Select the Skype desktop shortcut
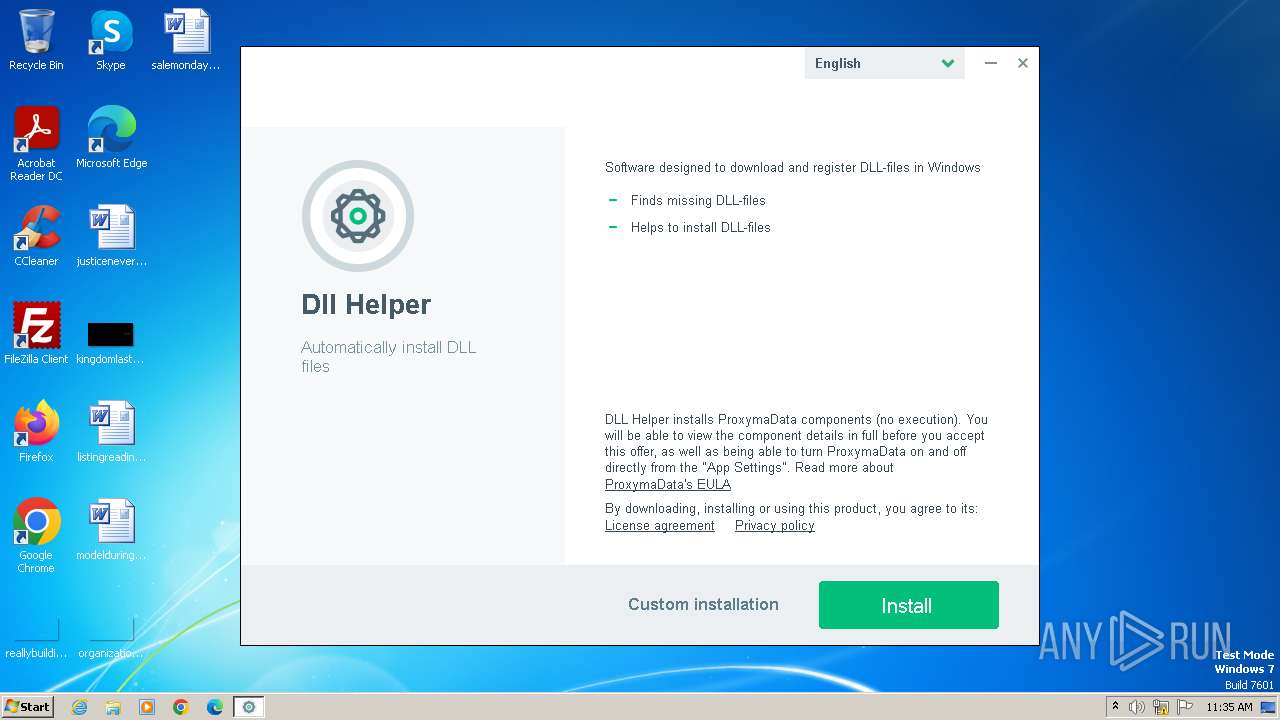 click(x=111, y=41)
